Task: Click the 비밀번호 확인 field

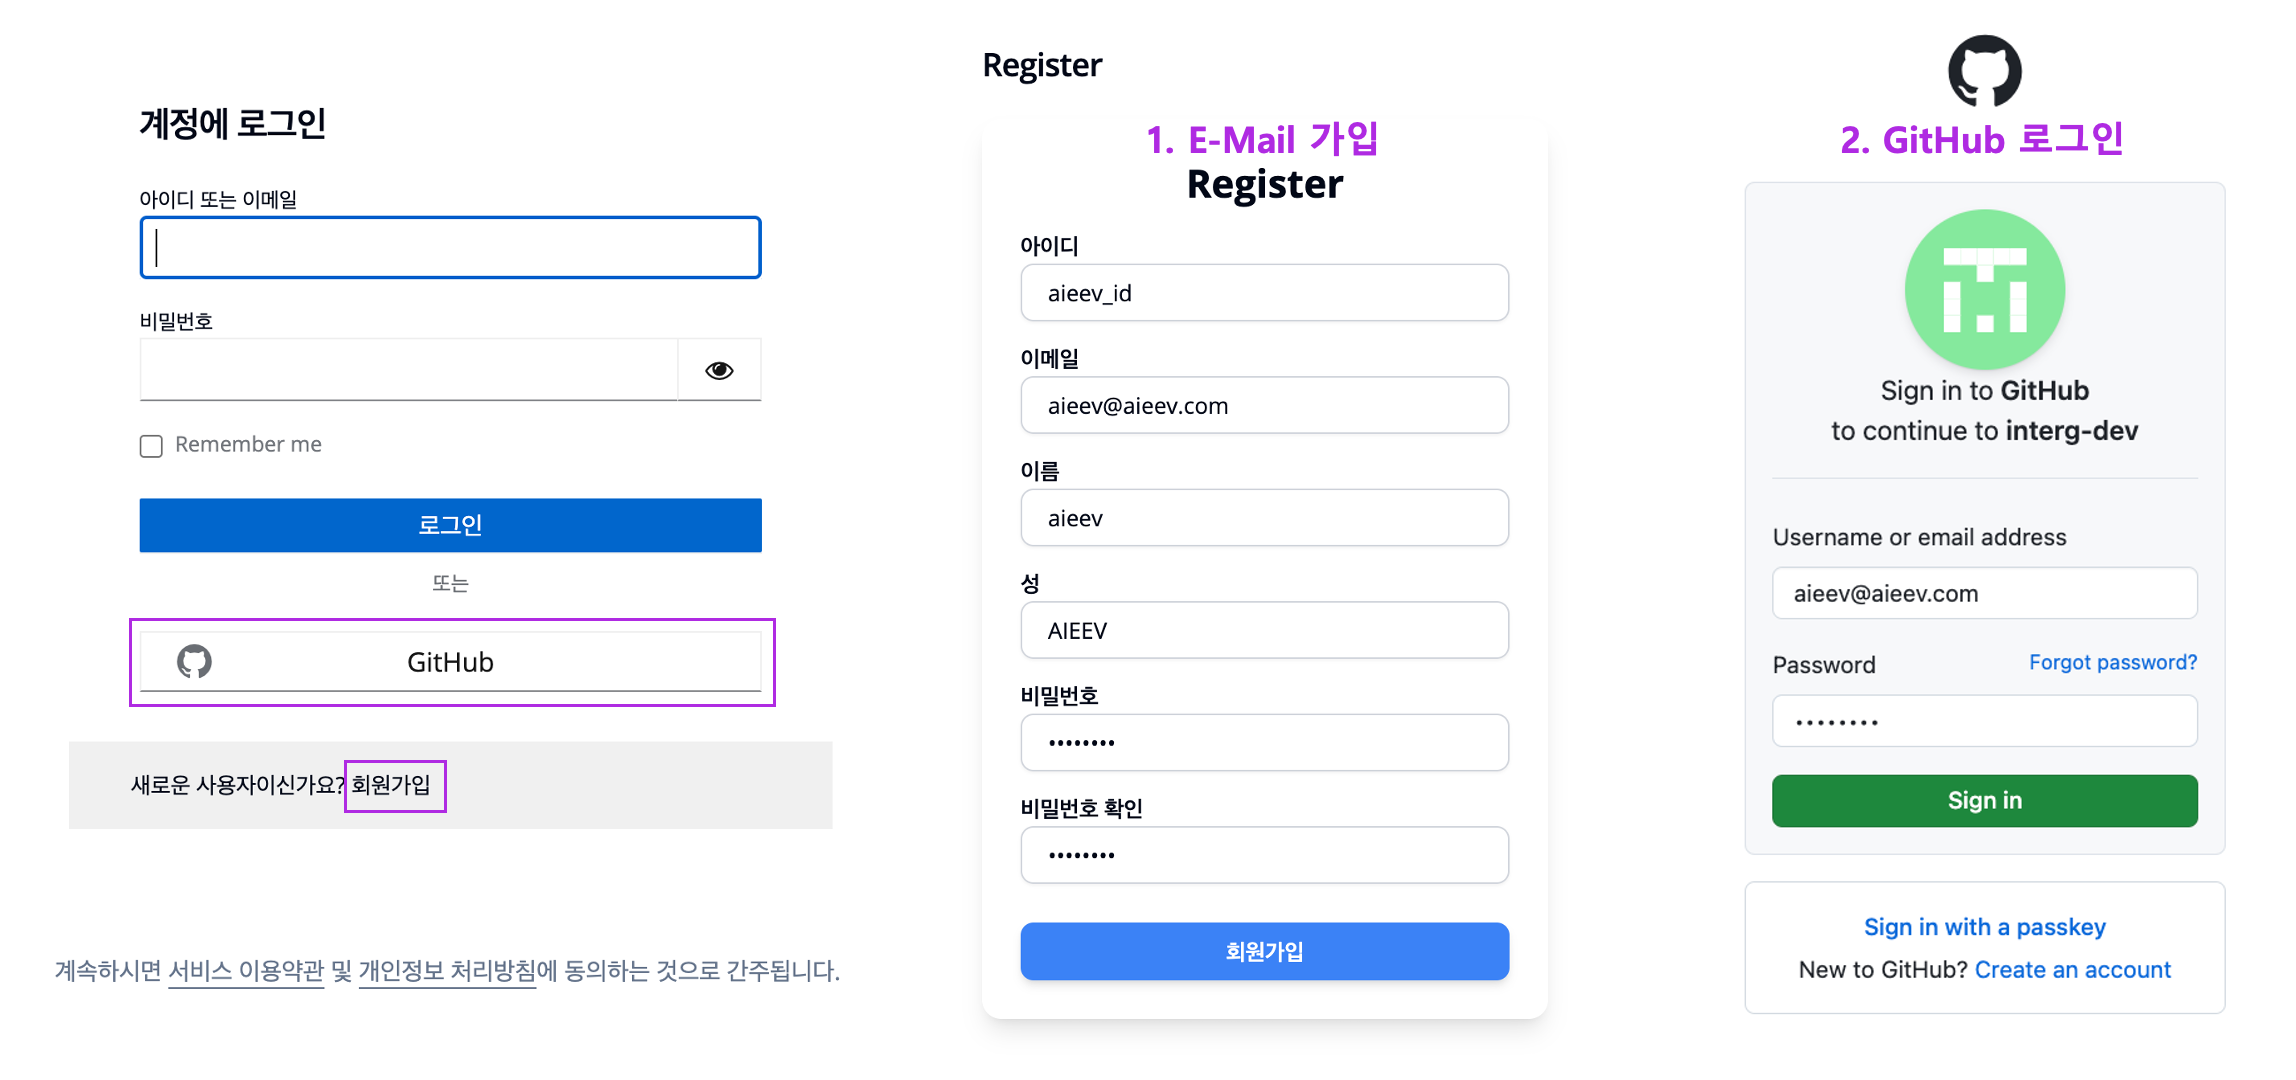Action: point(1264,855)
